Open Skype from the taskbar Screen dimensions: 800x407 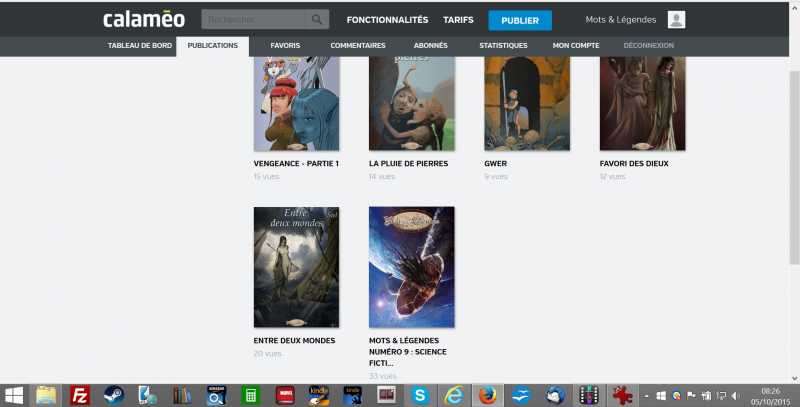[x=420, y=394]
